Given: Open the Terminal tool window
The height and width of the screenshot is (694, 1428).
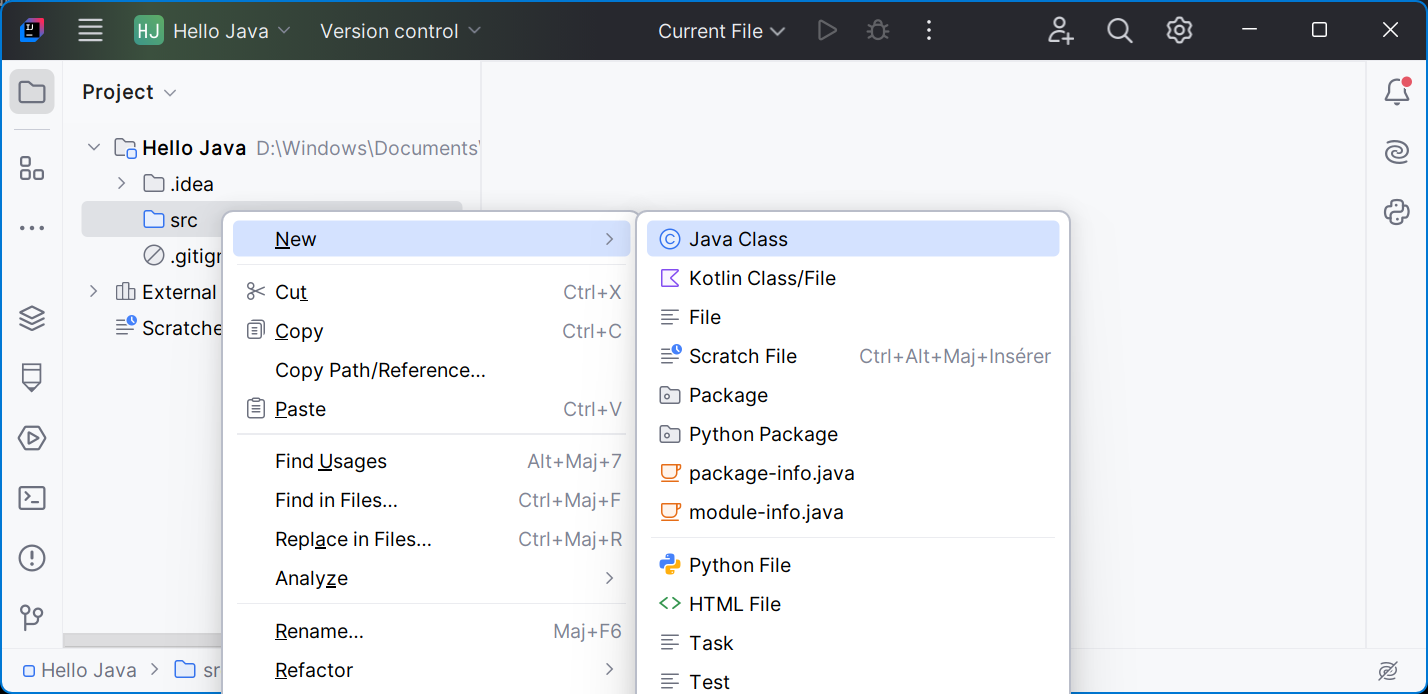Looking at the screenshot, I should 32,498.
